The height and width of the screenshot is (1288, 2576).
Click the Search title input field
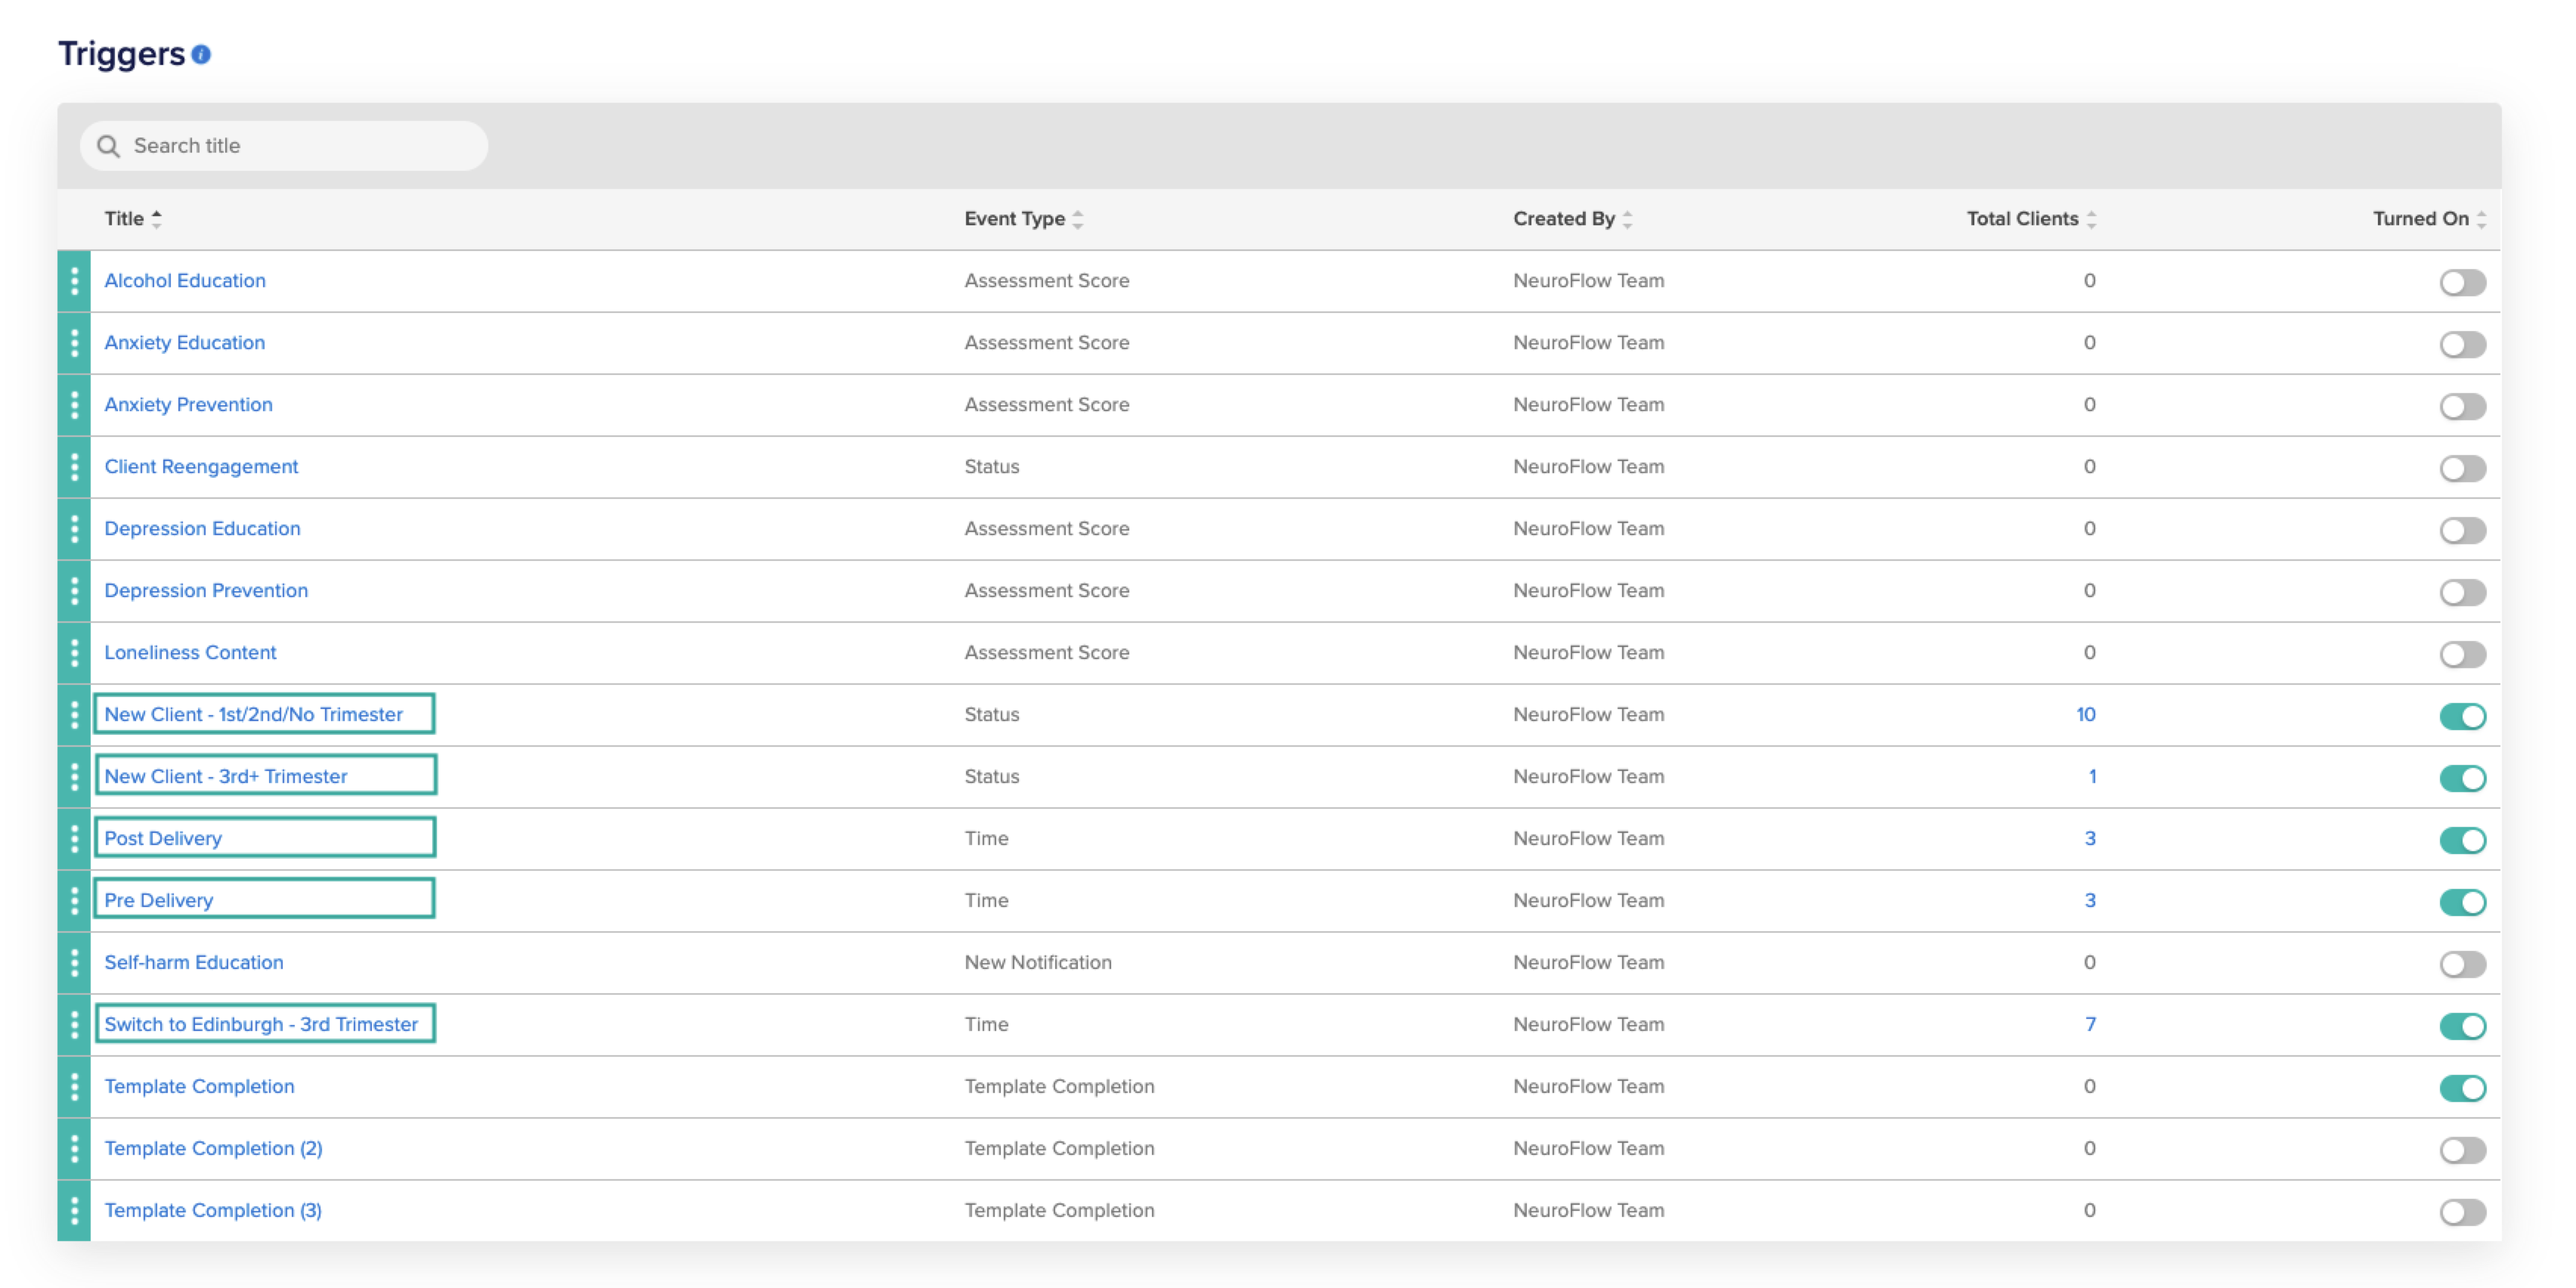tap(284, 146)
